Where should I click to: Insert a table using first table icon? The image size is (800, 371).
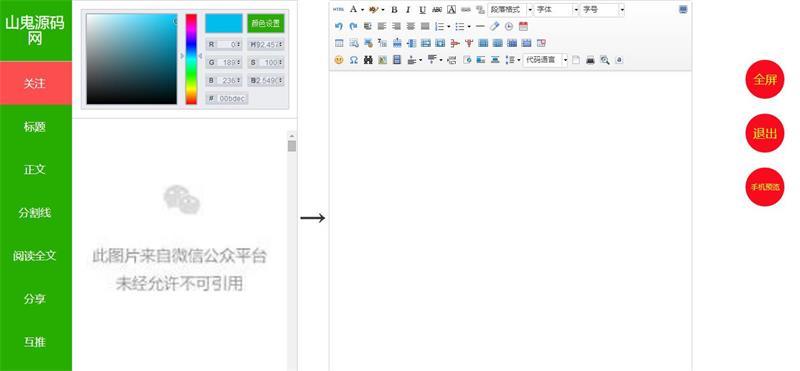339,43
